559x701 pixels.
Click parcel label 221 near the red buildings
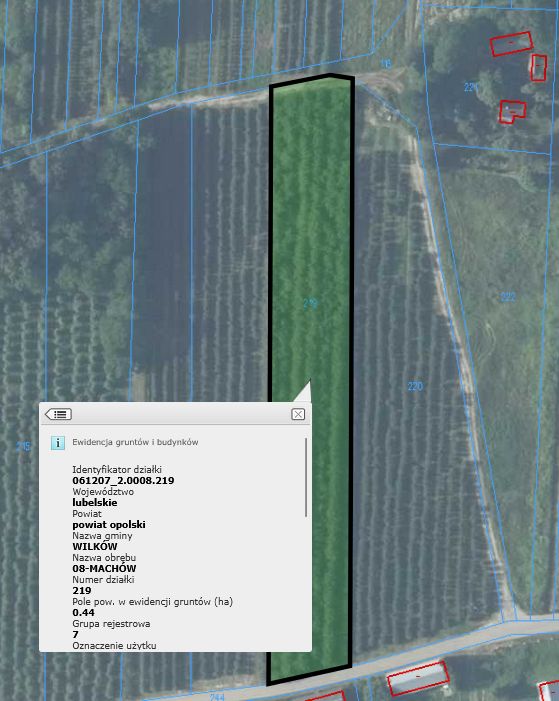(471, 87)
